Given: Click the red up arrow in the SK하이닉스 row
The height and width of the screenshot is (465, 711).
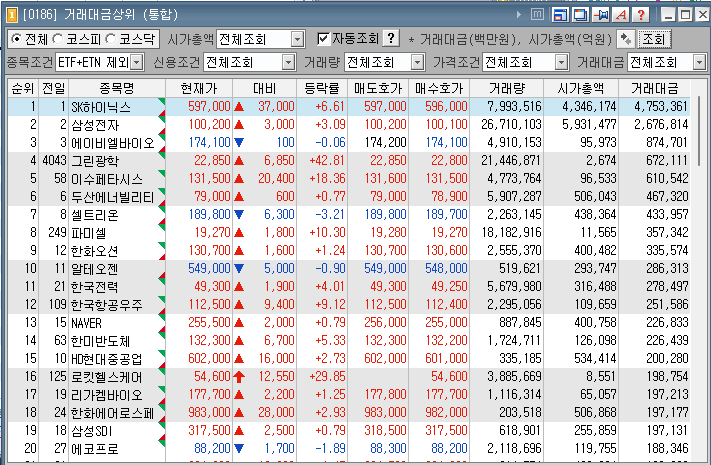Looking at the screenshot, I should [x=239, y=107].
